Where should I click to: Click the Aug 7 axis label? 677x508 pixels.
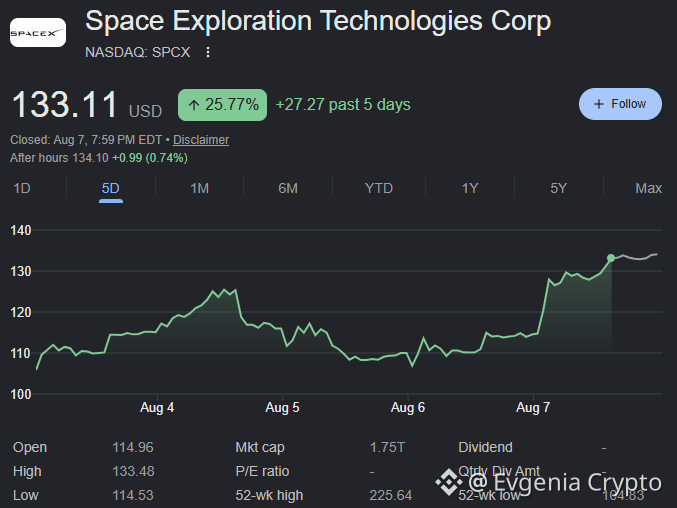(533, 407)
